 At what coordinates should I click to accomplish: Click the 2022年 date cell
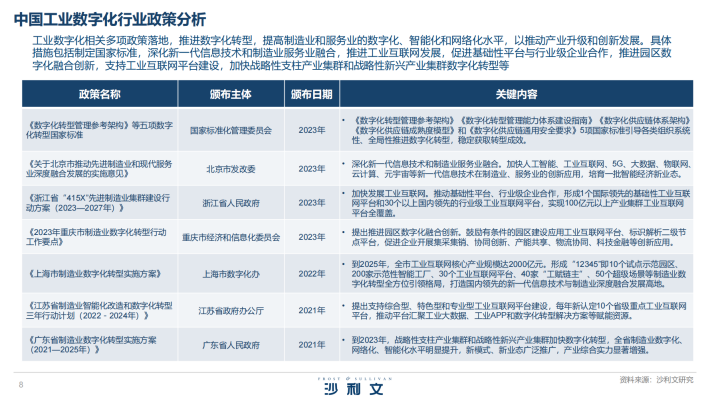(x=312, y=274)
